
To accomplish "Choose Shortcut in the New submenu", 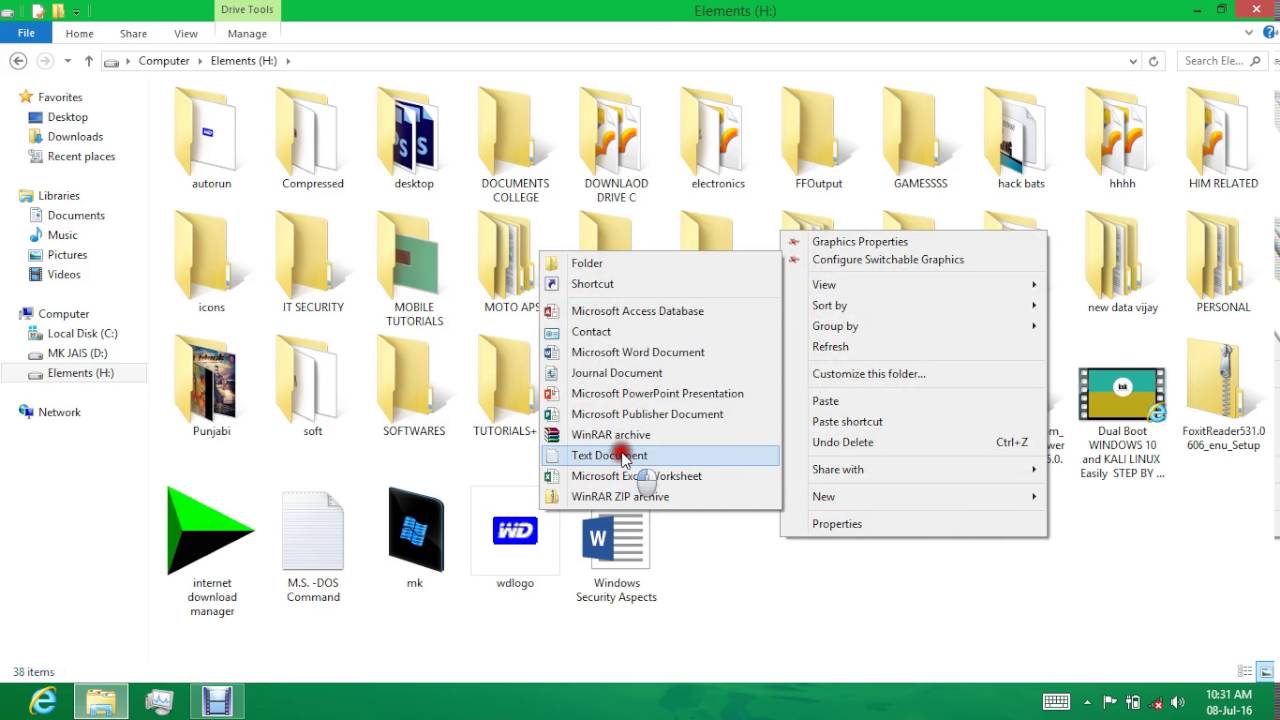I will click(660, 284).
